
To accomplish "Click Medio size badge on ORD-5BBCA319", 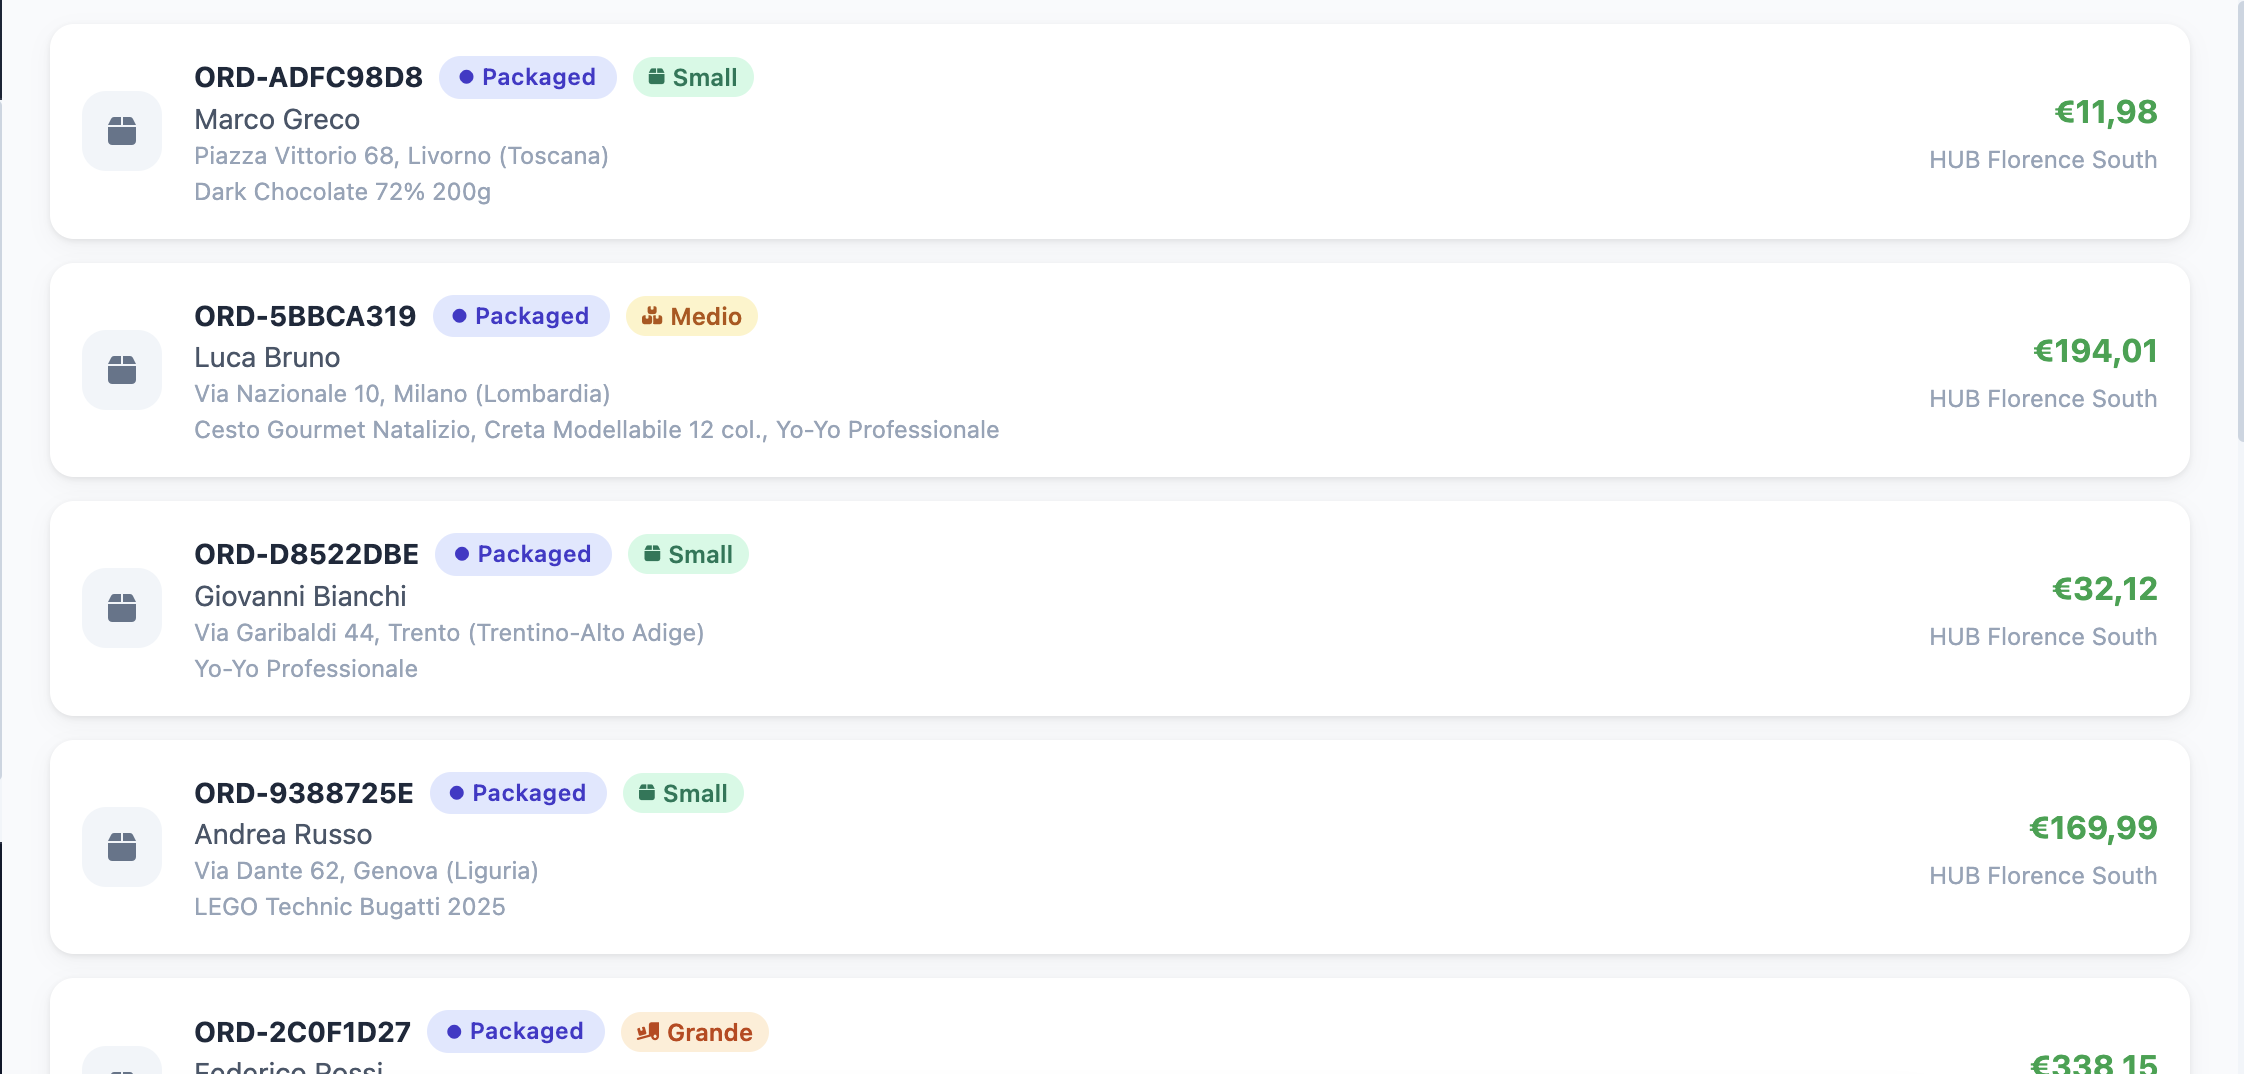I will click(692, 316).
